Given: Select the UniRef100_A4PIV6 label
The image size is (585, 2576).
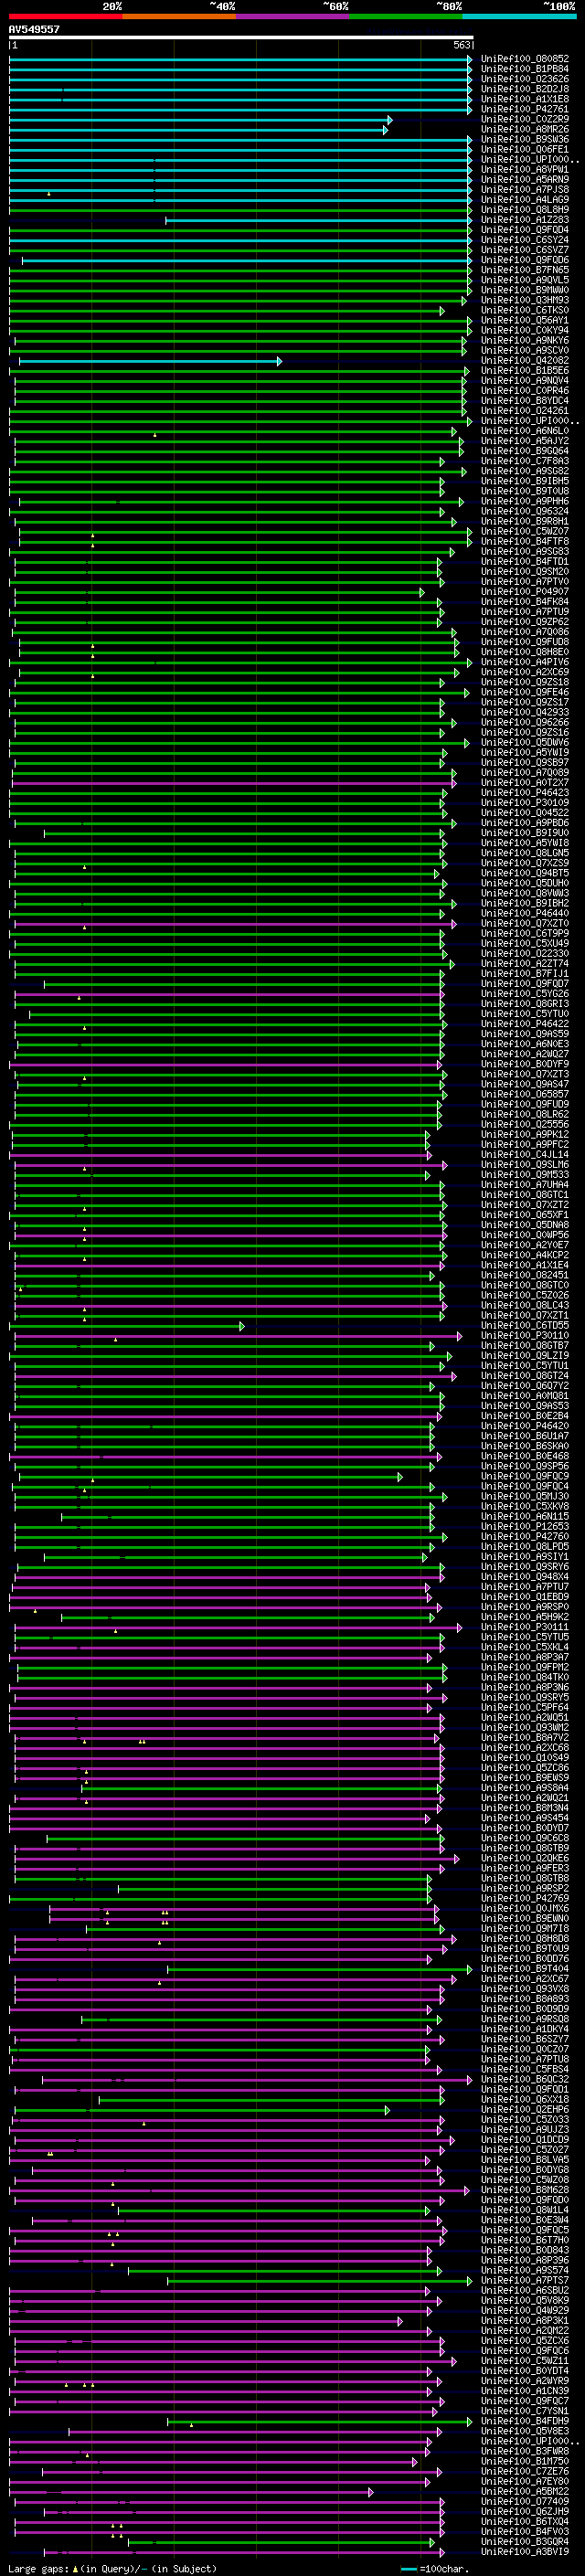Looking at the screenshot, I should tap(525, 662).
